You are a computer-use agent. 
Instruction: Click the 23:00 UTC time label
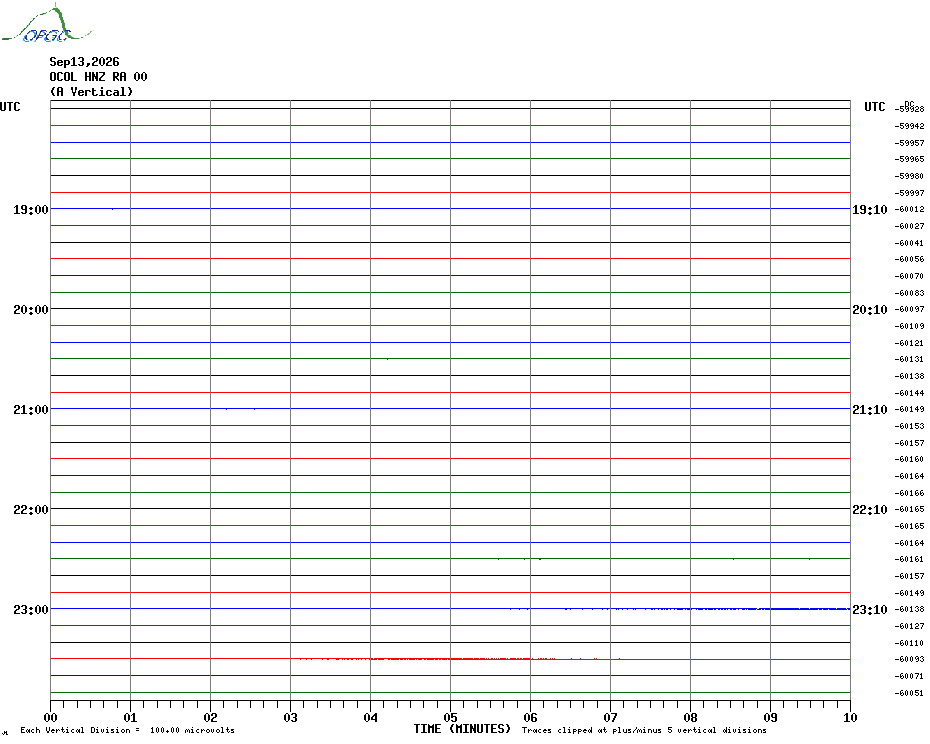click(31, 609)
